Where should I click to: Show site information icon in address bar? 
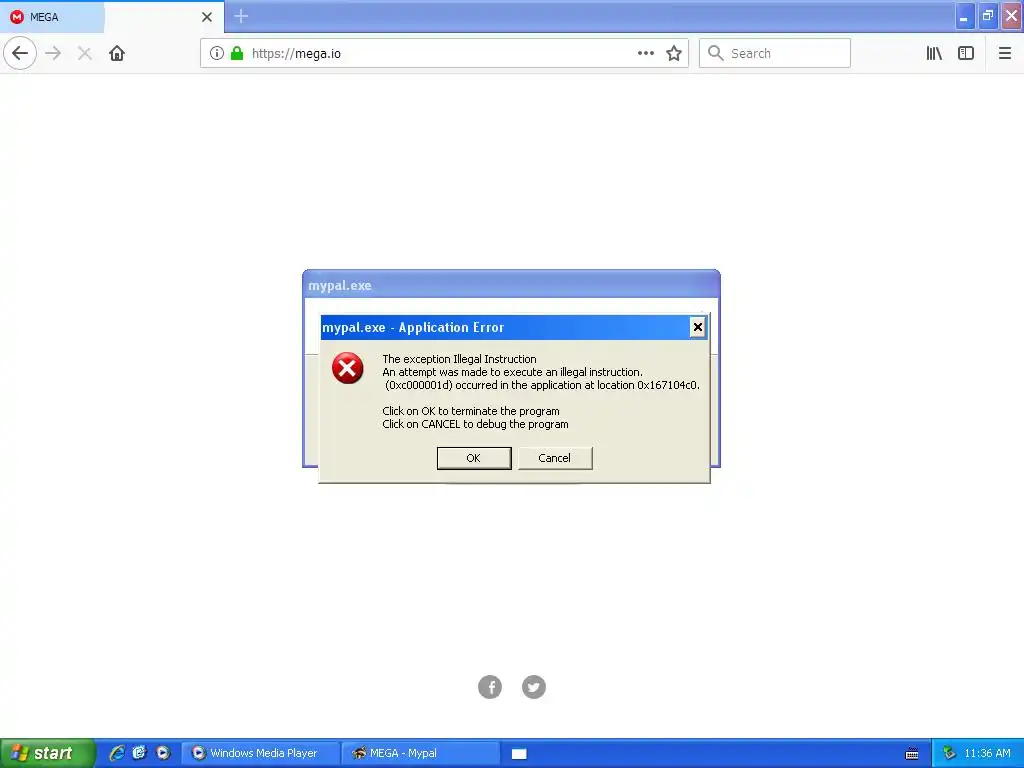pos(217,54)
